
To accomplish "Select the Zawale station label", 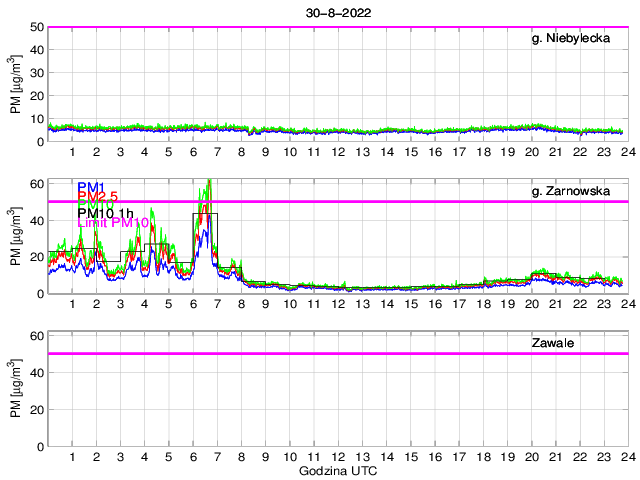I will [x=551, y=344].
